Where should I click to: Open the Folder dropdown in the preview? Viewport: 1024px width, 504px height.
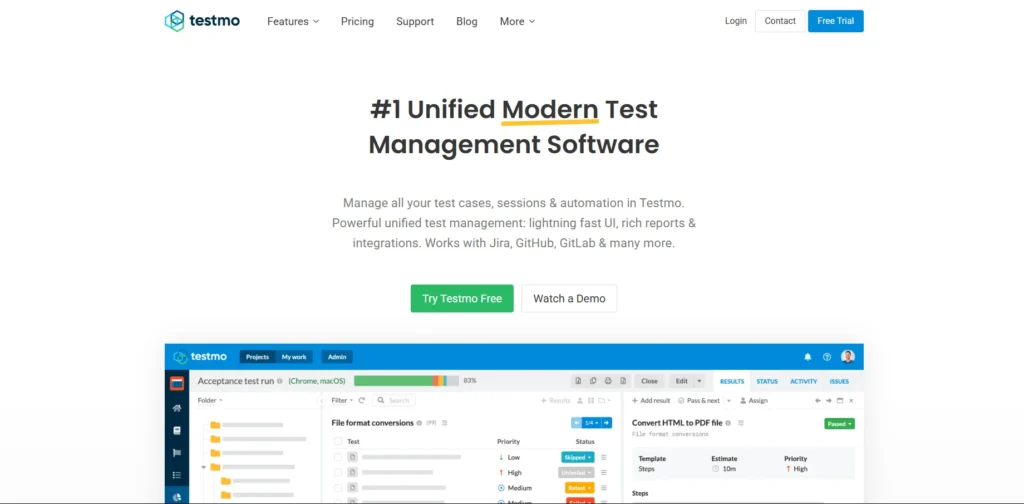pos(210,400)
